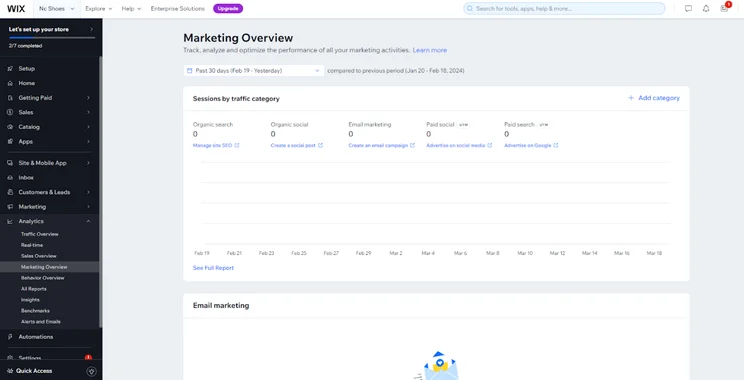Click the Catalog sidebar icon
The width and height of the screenshot is (744, 380).
pyautogui.click(x=10, y=127)
